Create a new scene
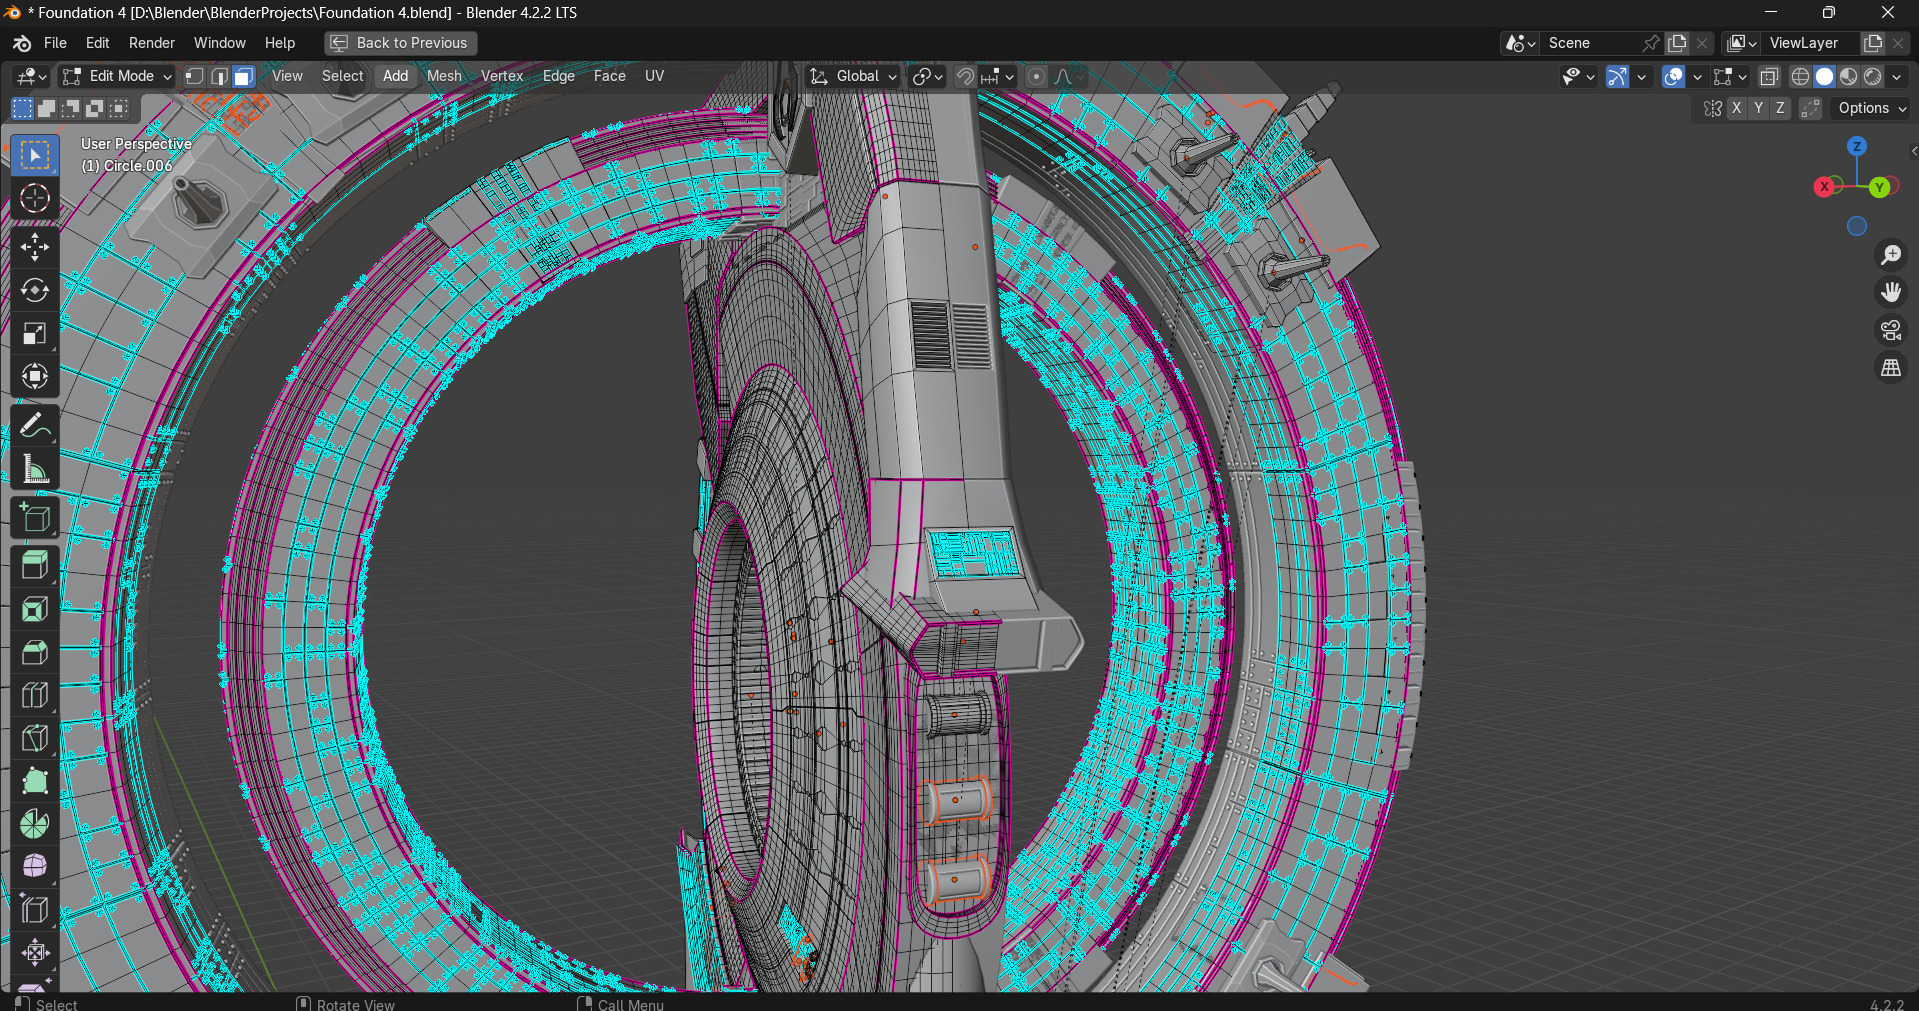The height and width of the screenshot is (1011, 1919). coord(1677,43)
